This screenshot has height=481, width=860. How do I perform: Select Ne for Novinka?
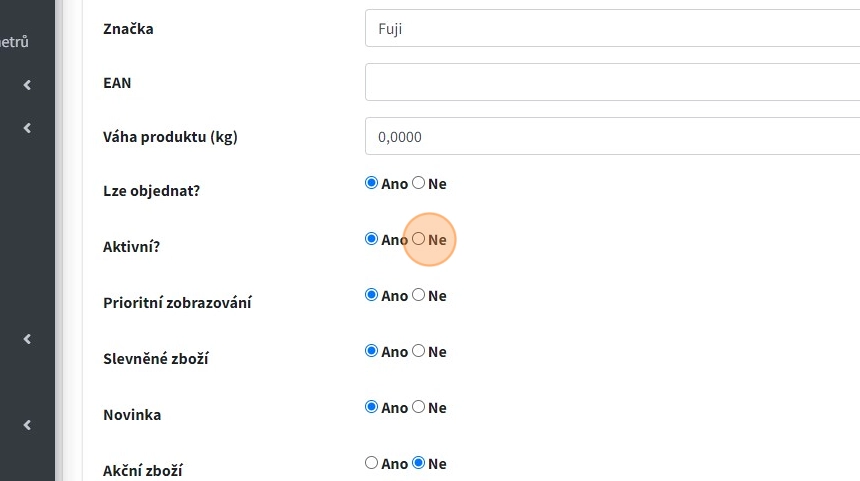click(419, 407)
